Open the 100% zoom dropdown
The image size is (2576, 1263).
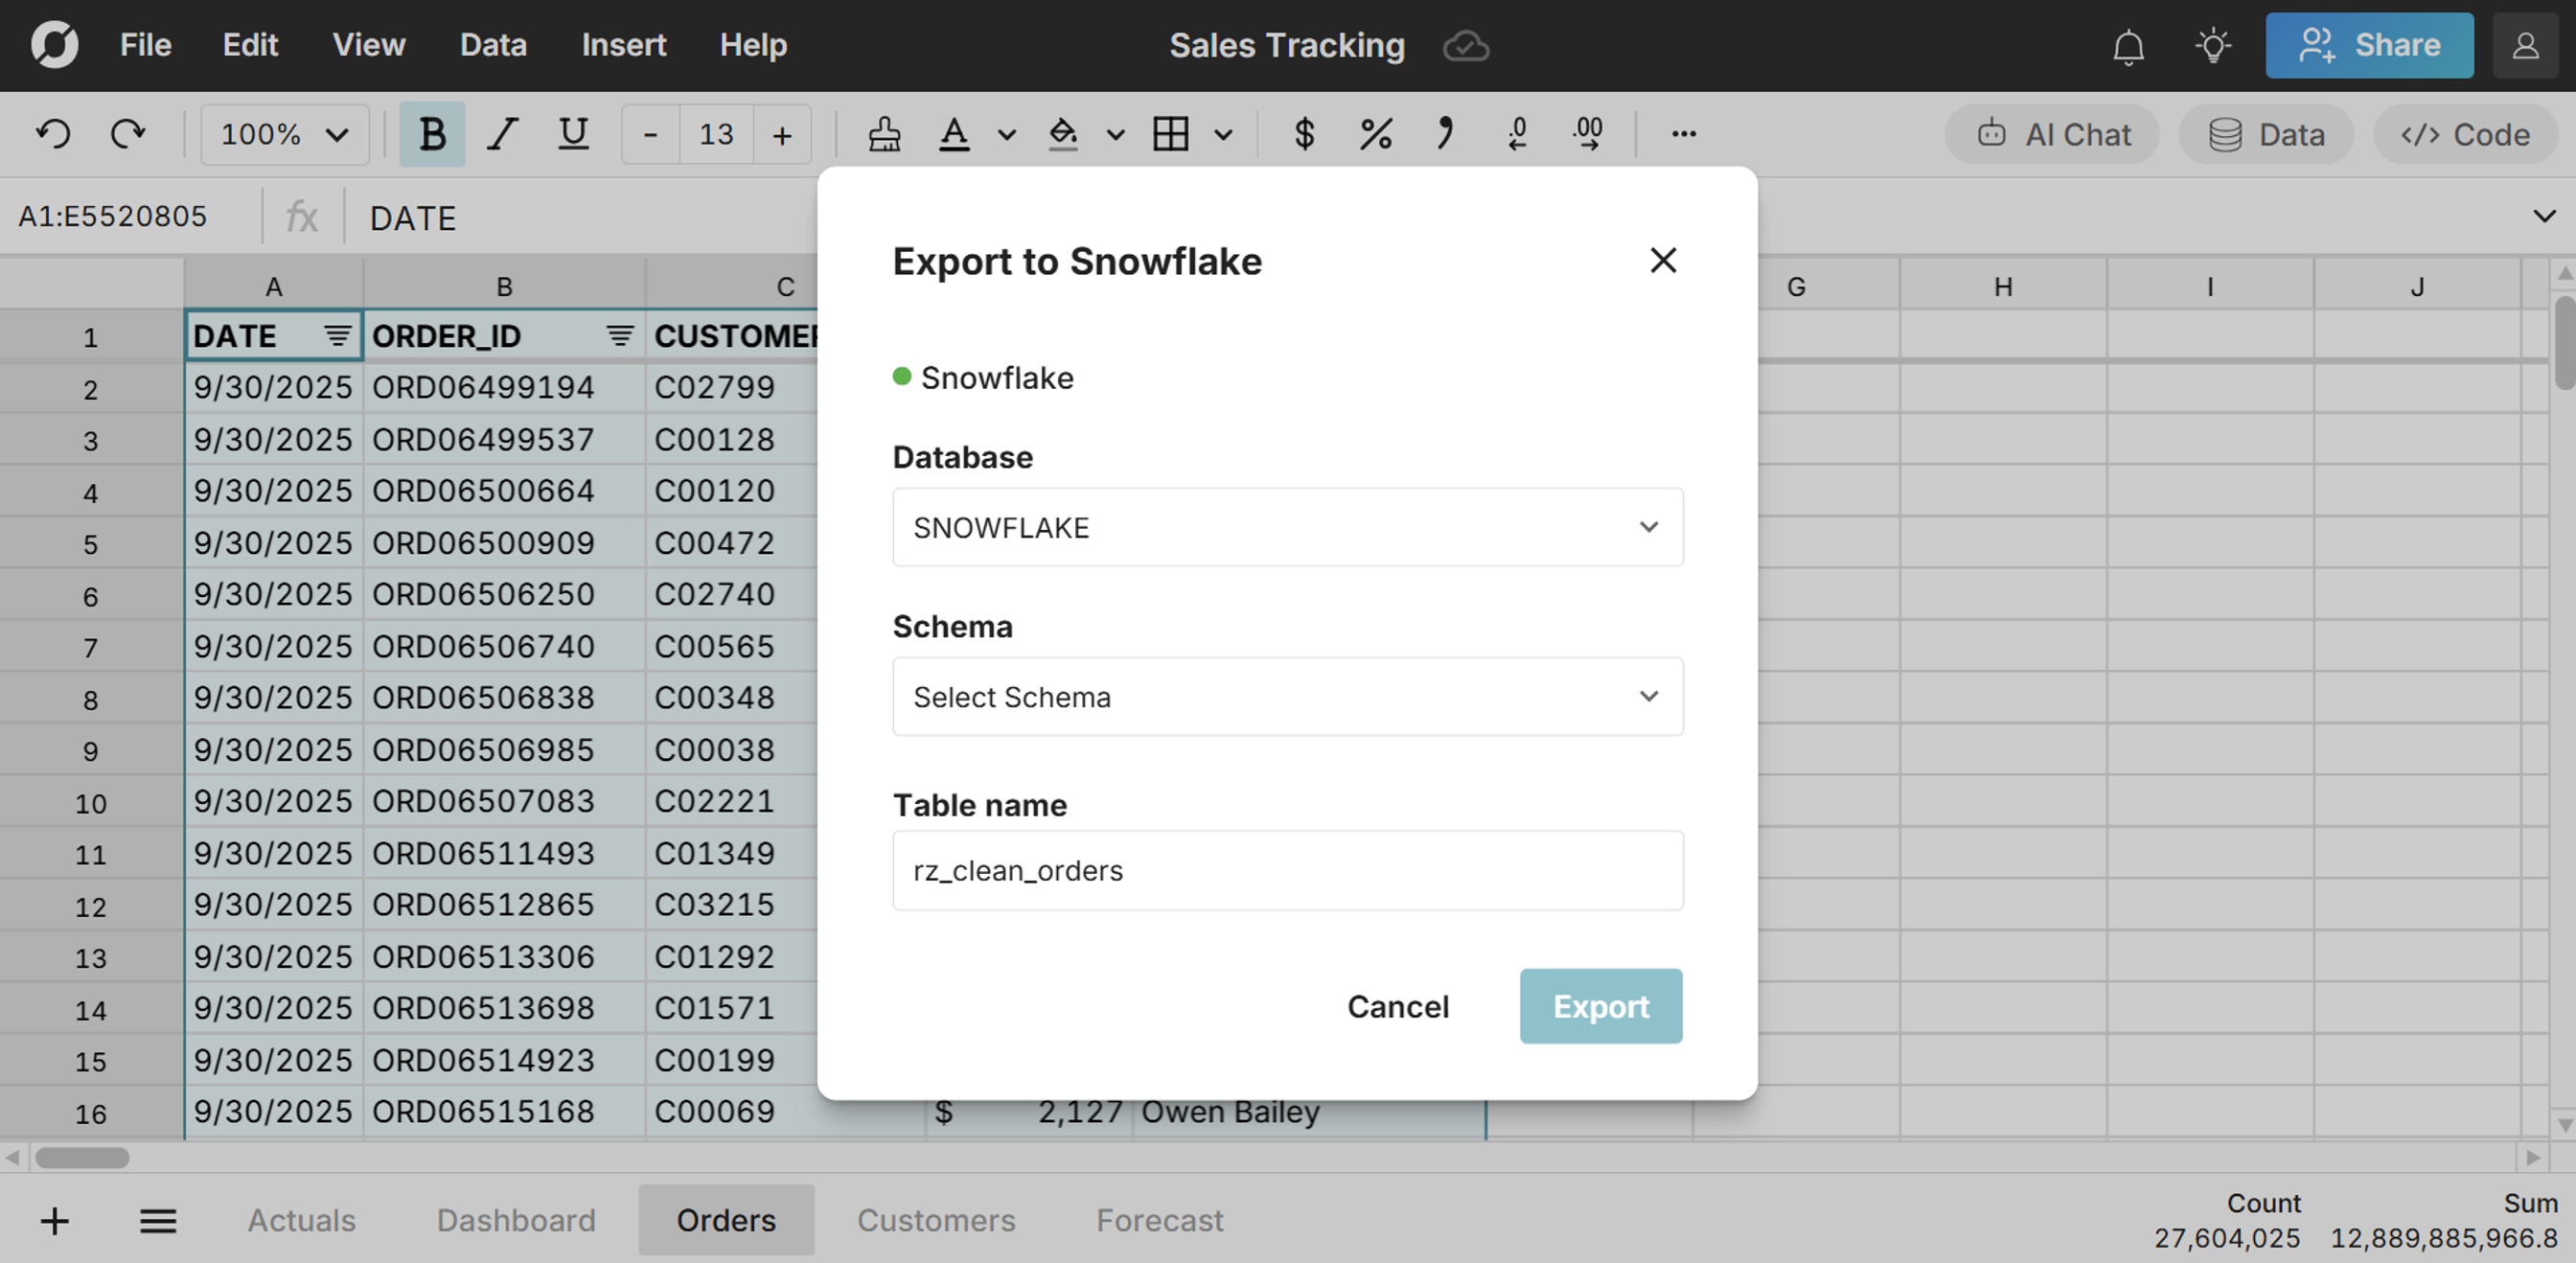tap(284, 134)
